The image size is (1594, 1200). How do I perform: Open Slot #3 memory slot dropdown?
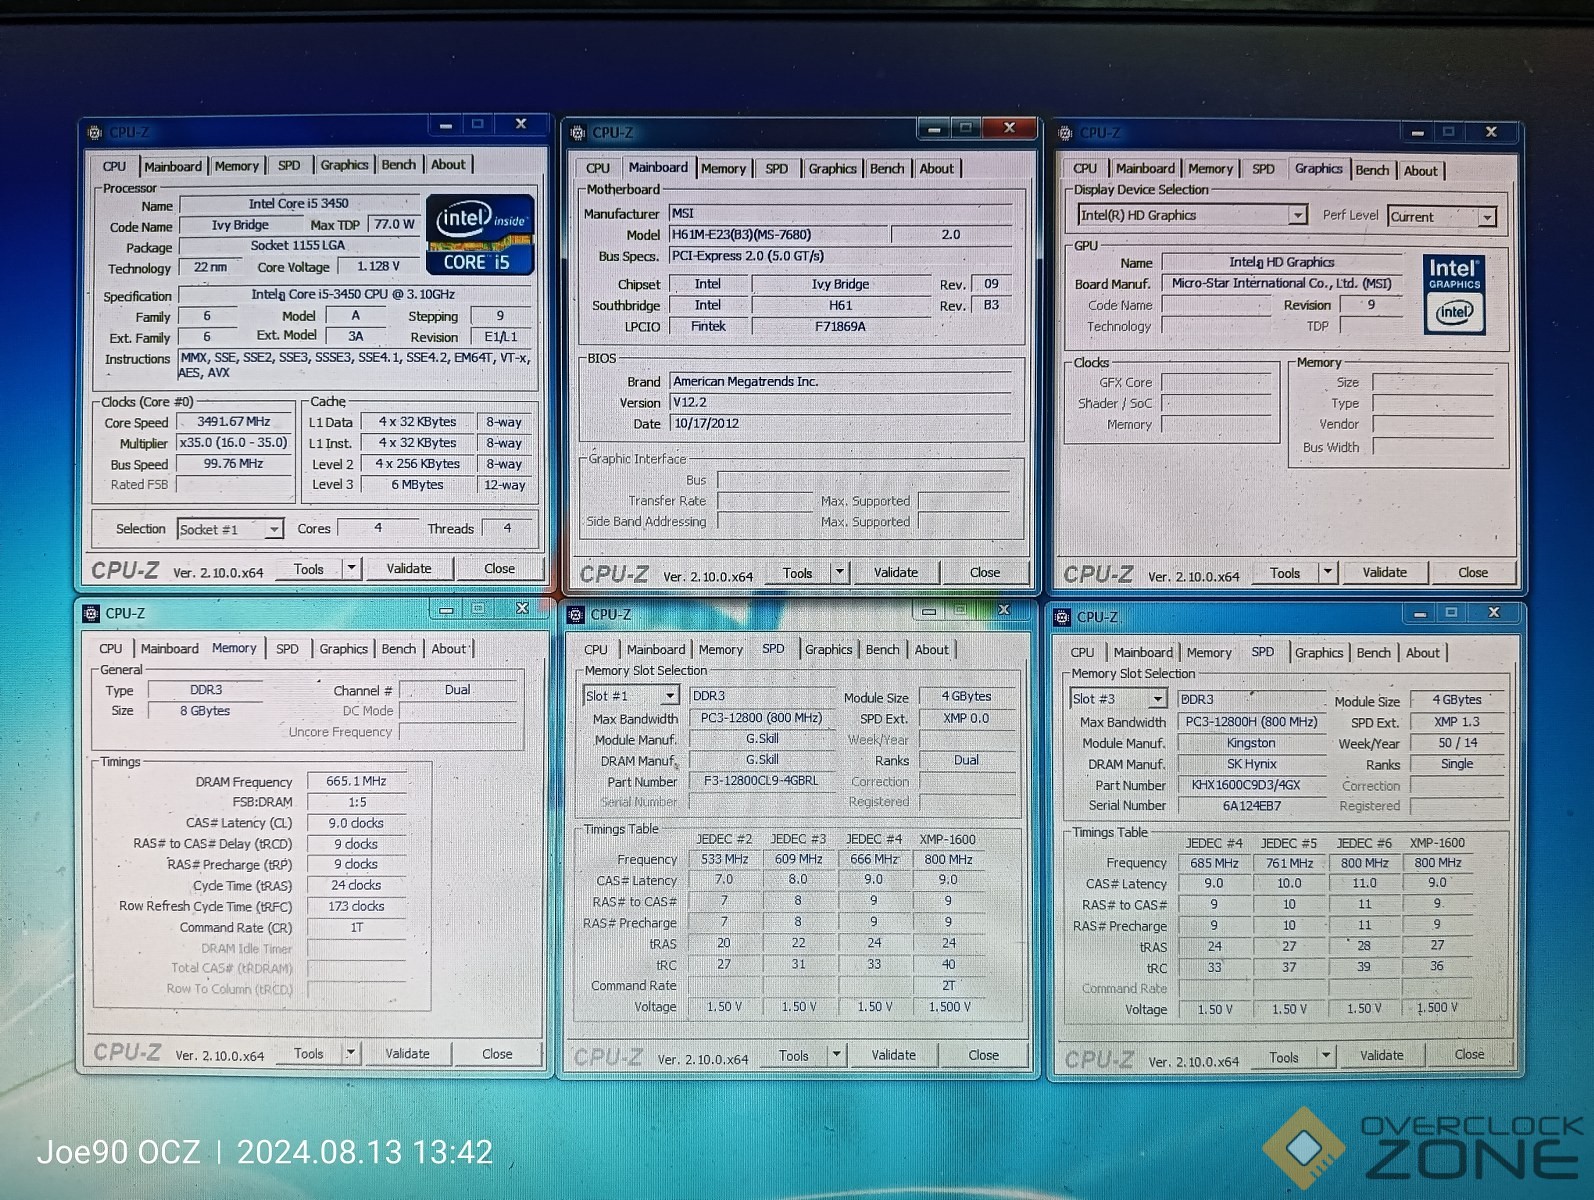(1157, 699)
